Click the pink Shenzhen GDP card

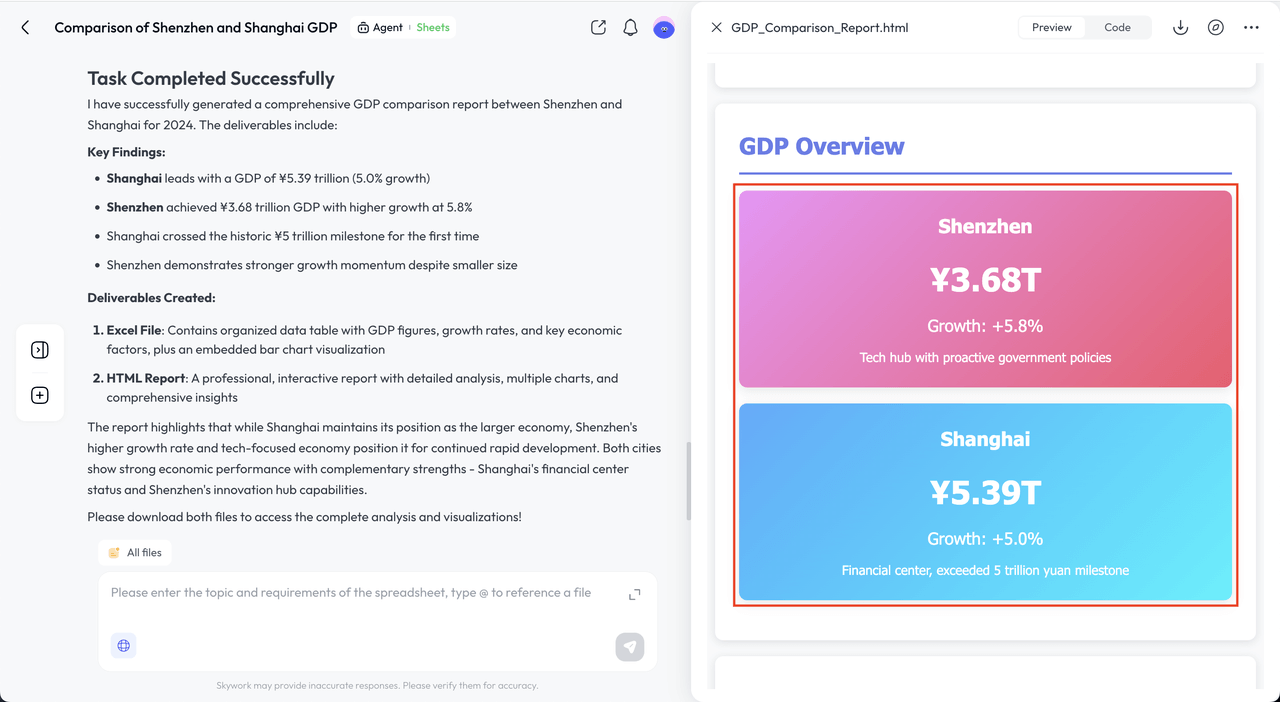pos(985,288)
